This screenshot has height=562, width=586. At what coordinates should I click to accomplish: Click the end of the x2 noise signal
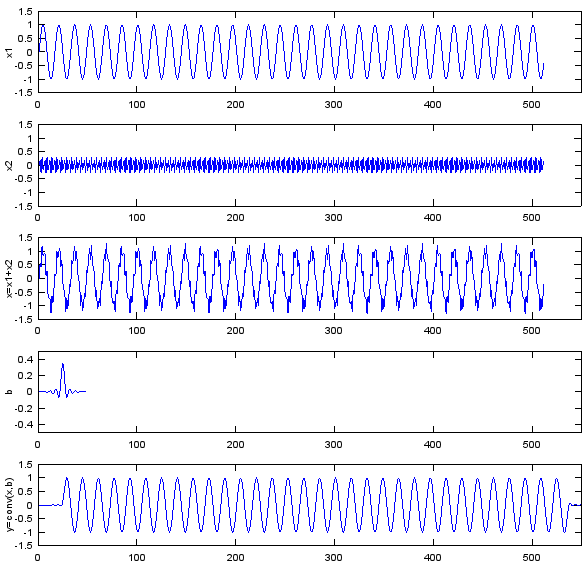[543, 163]
